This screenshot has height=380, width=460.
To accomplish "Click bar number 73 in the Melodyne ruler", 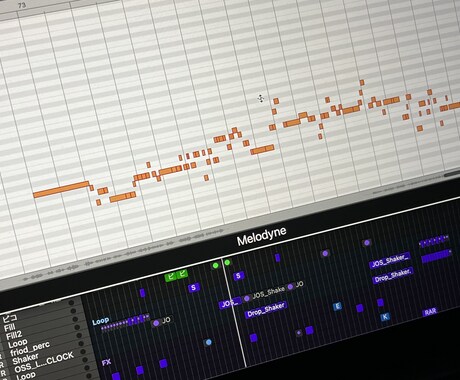I will tap(22, 5).
